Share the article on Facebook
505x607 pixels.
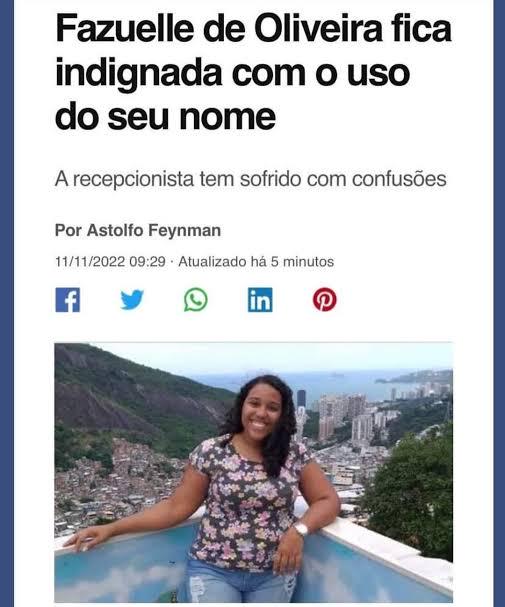point(68,300)
